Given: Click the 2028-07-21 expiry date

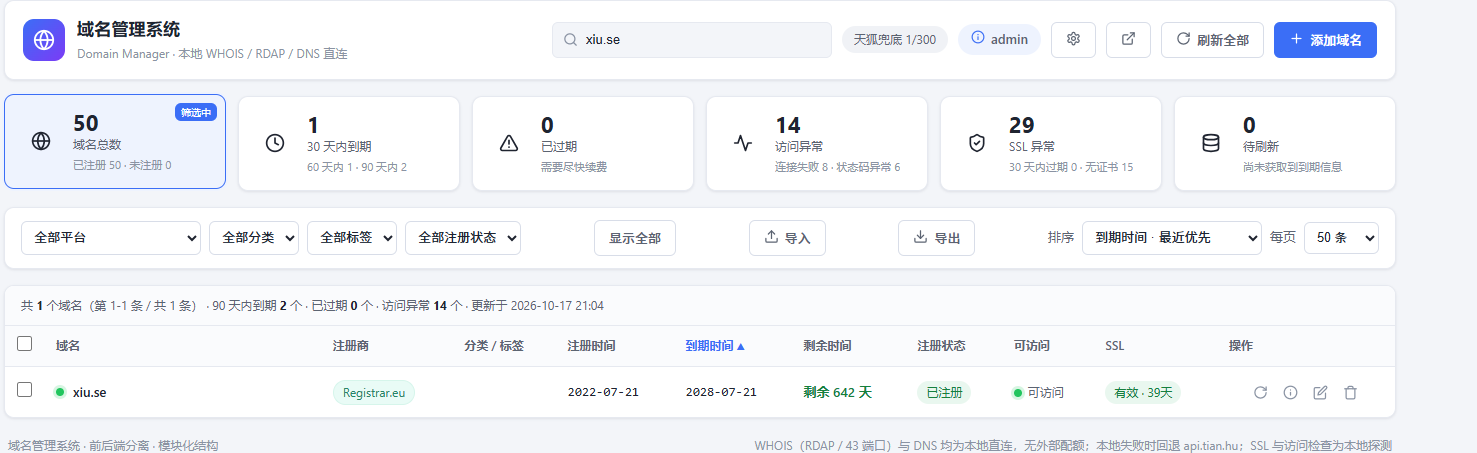Looking at the screenshot, I should coord(721,392).
